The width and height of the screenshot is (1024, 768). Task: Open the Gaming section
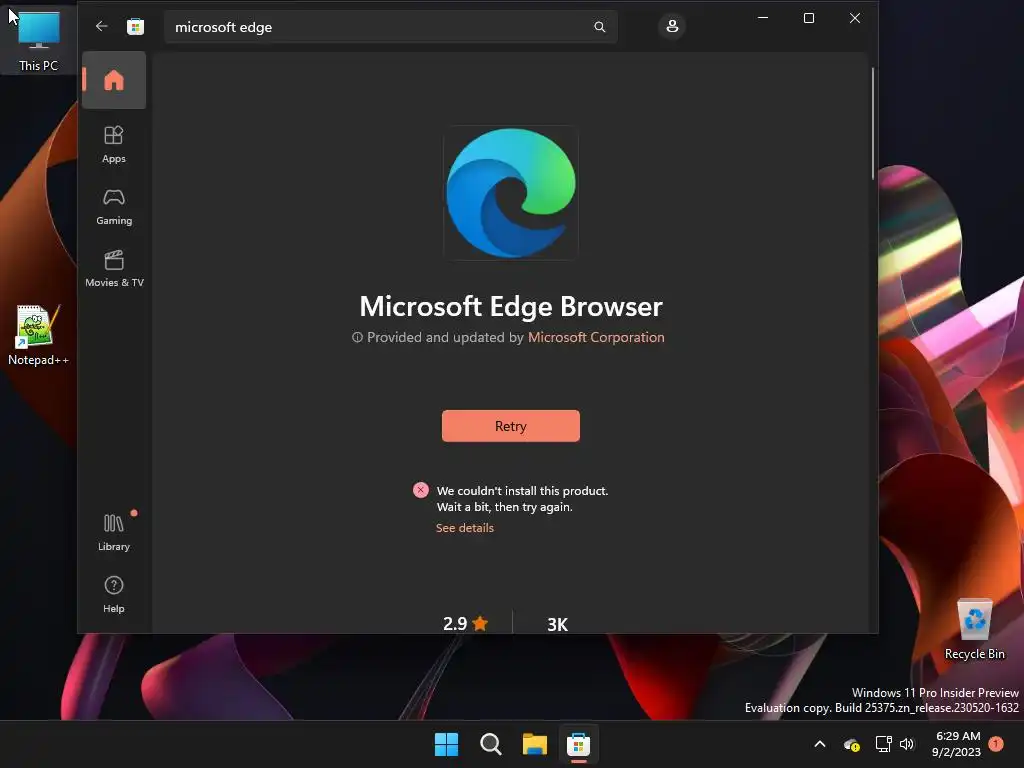pyautogui.click(x=114, y=206)
